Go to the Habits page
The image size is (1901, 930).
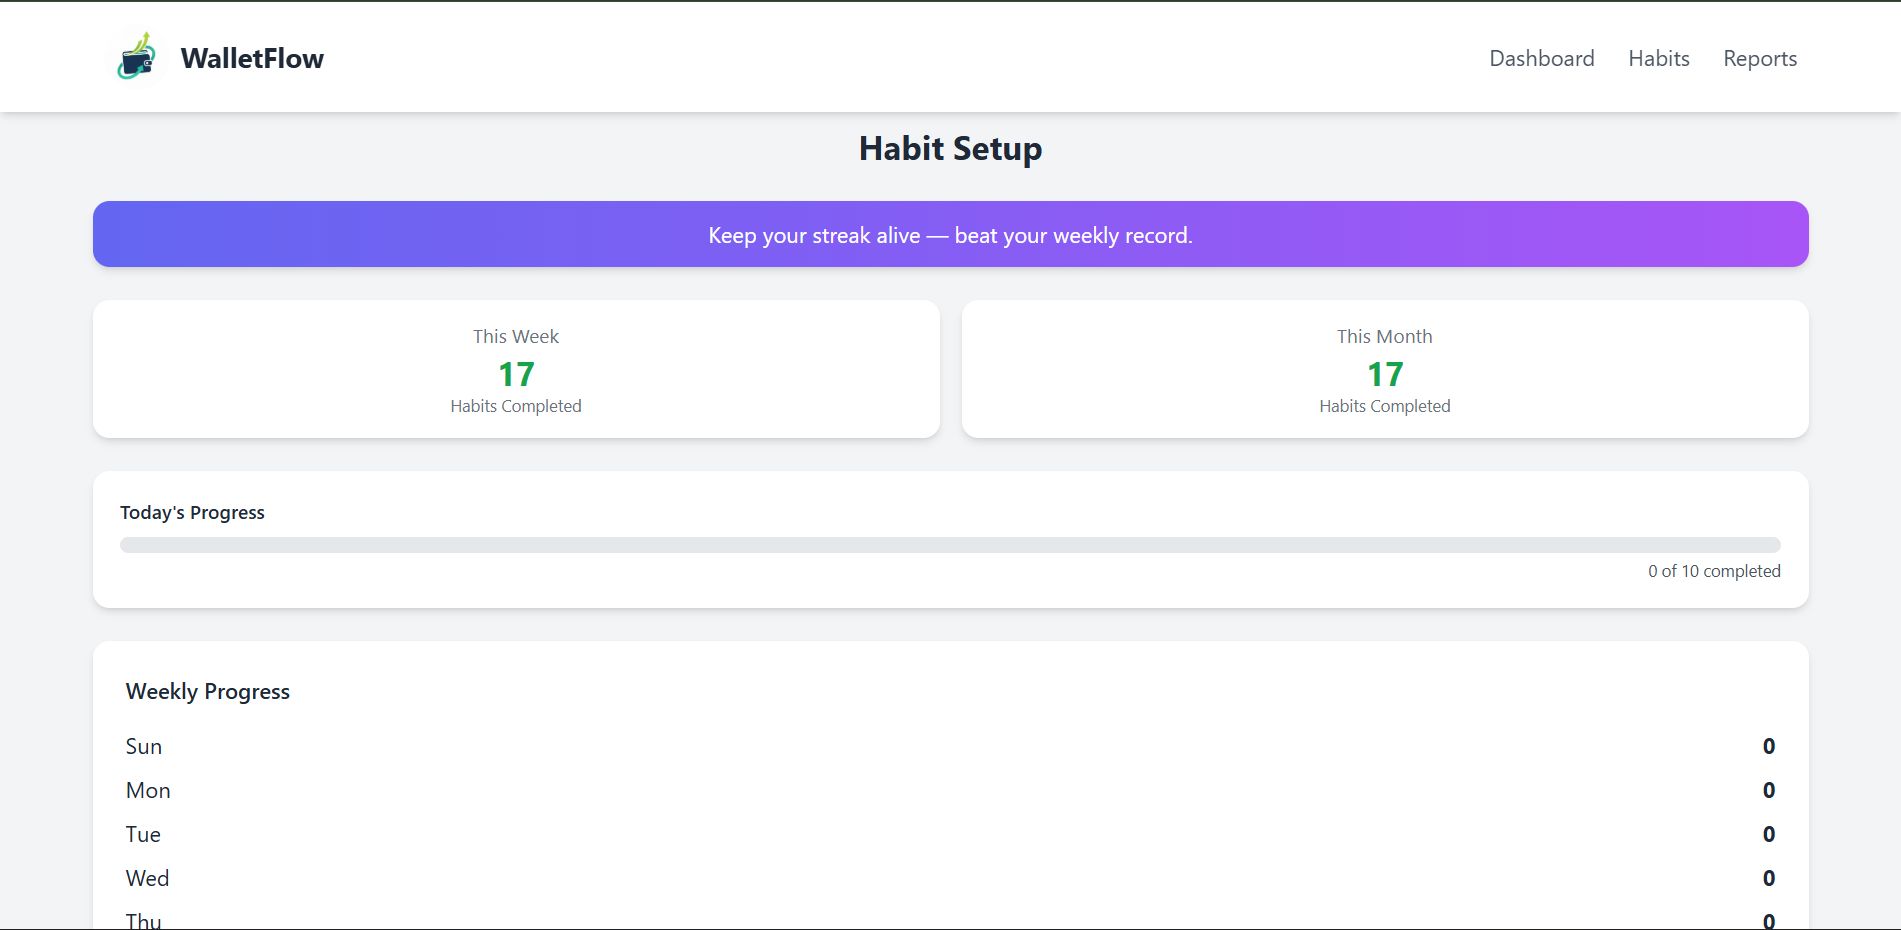[x=1658, y=58]
